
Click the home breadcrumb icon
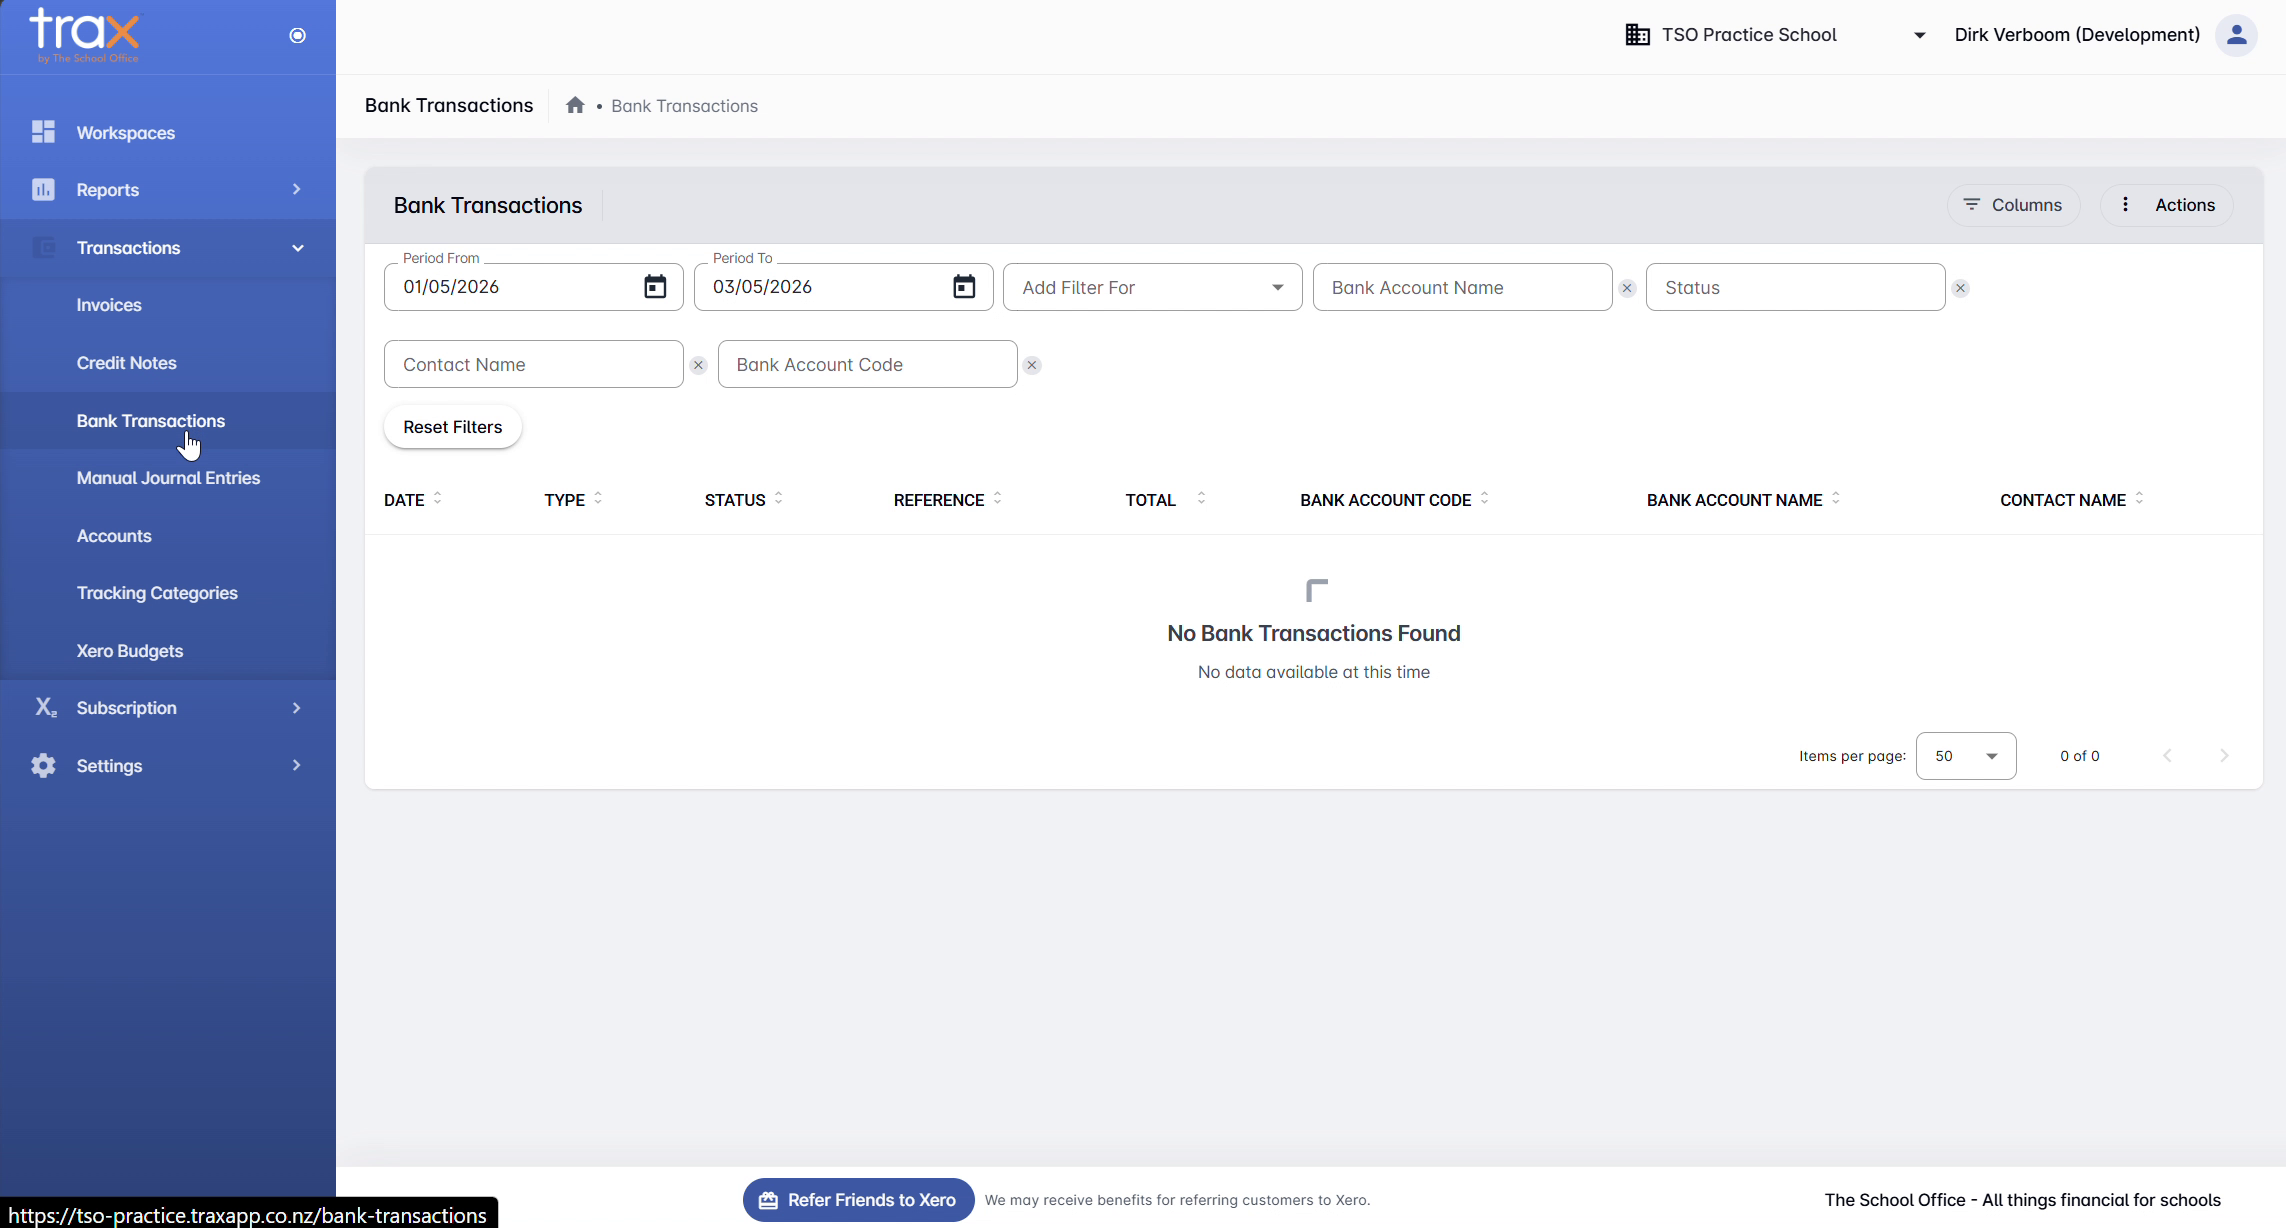(x=575, y=106)
